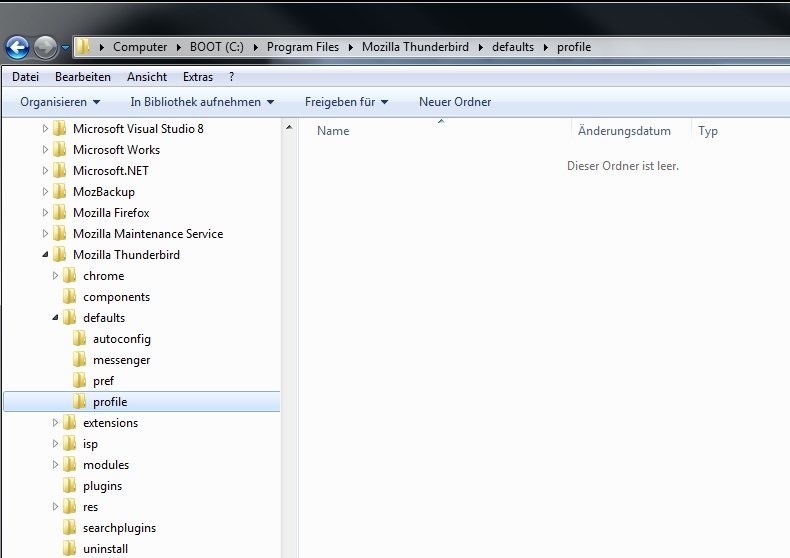Open the Datei menu
The image size is (790, 558).
coord(25,77)
